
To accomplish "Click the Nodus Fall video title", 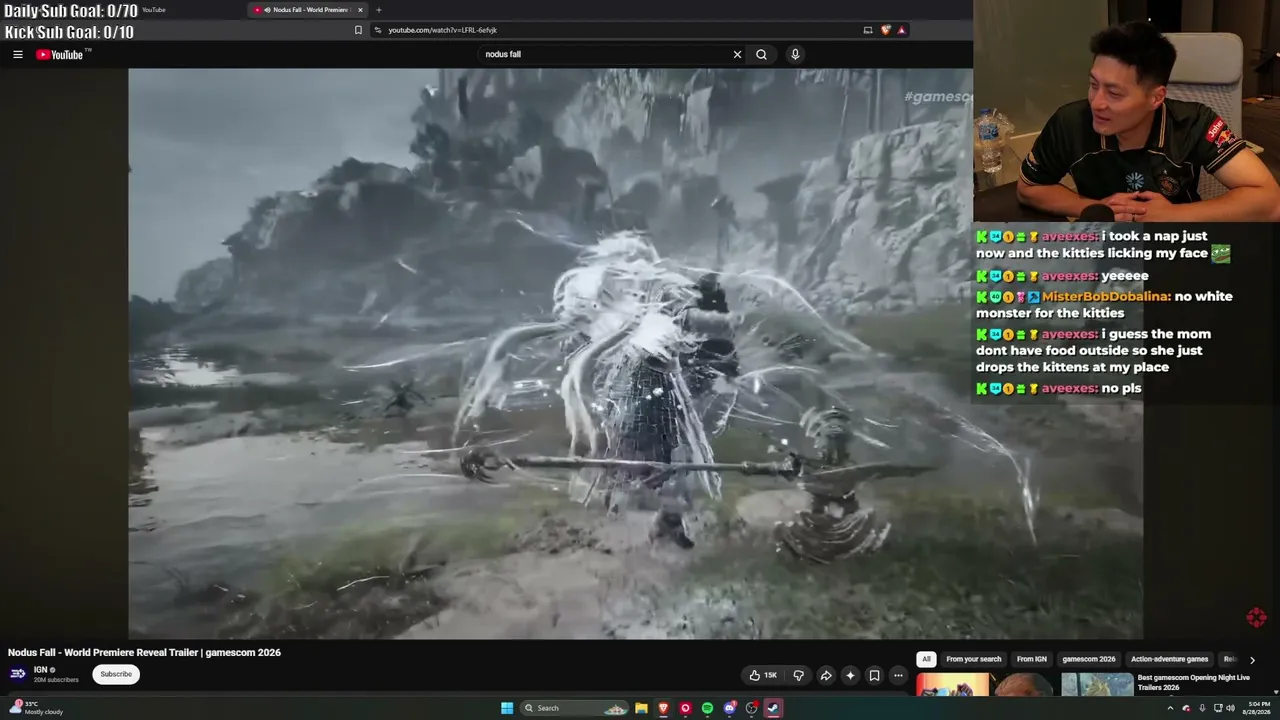I will [x=144, y=652].
